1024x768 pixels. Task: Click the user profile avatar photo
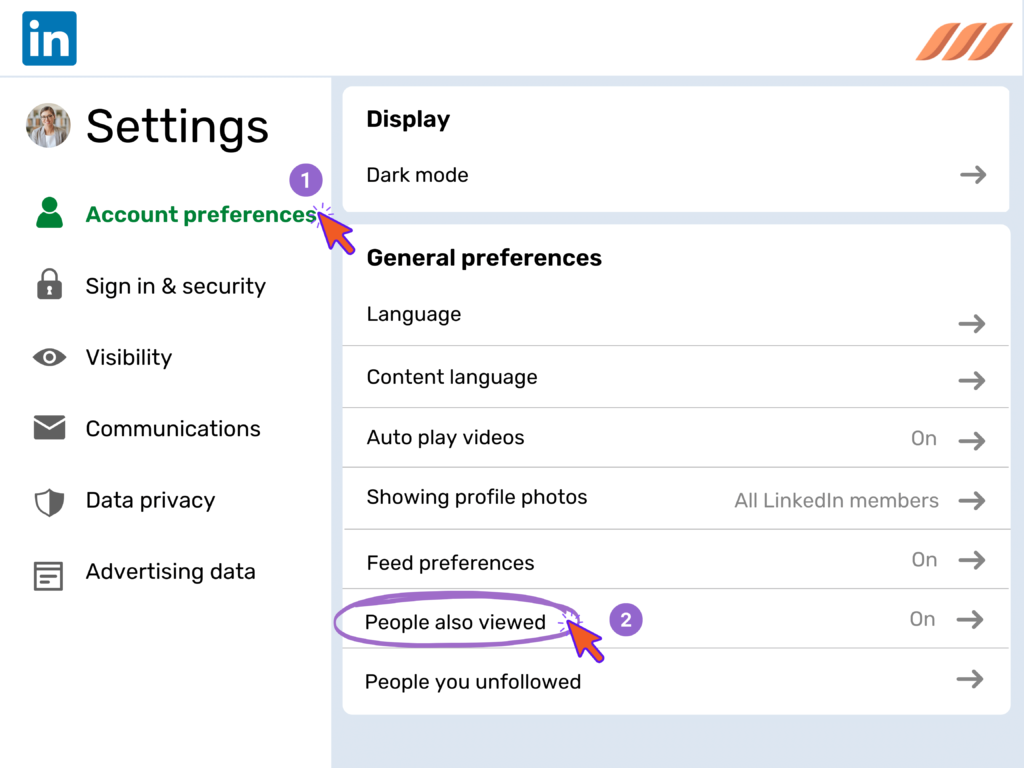47,124
